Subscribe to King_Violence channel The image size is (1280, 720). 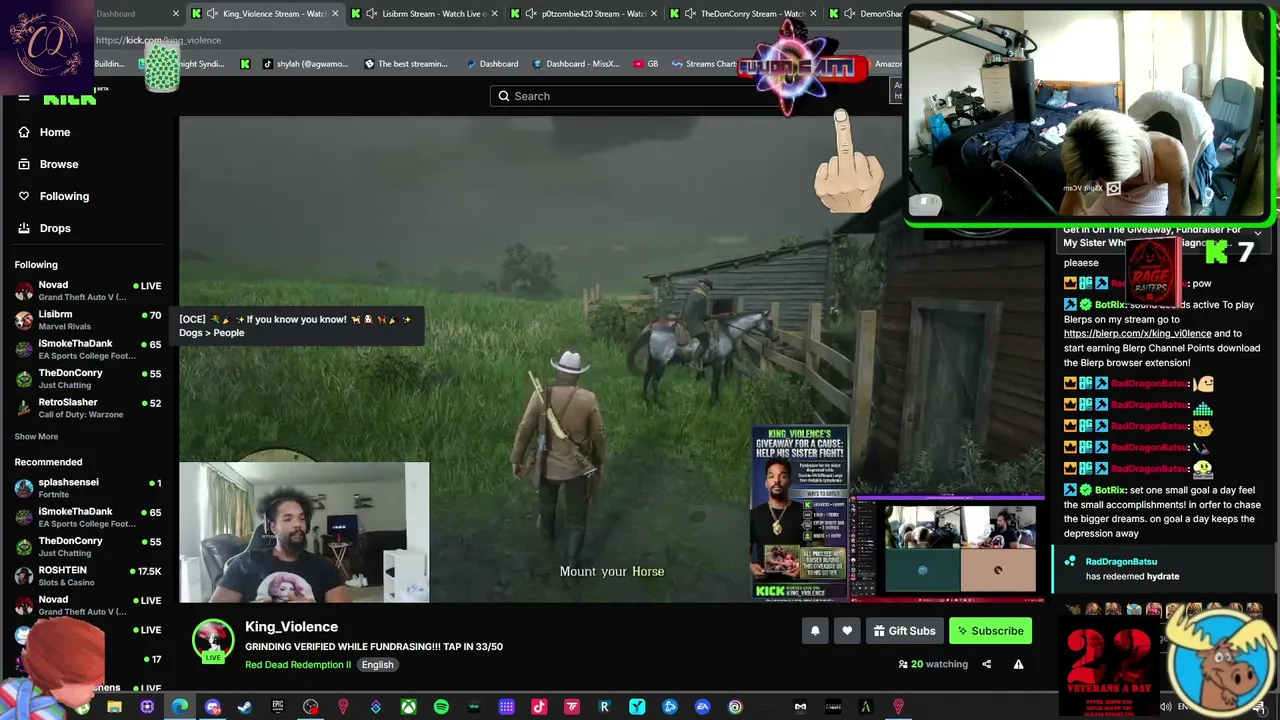tap(990, 631)
